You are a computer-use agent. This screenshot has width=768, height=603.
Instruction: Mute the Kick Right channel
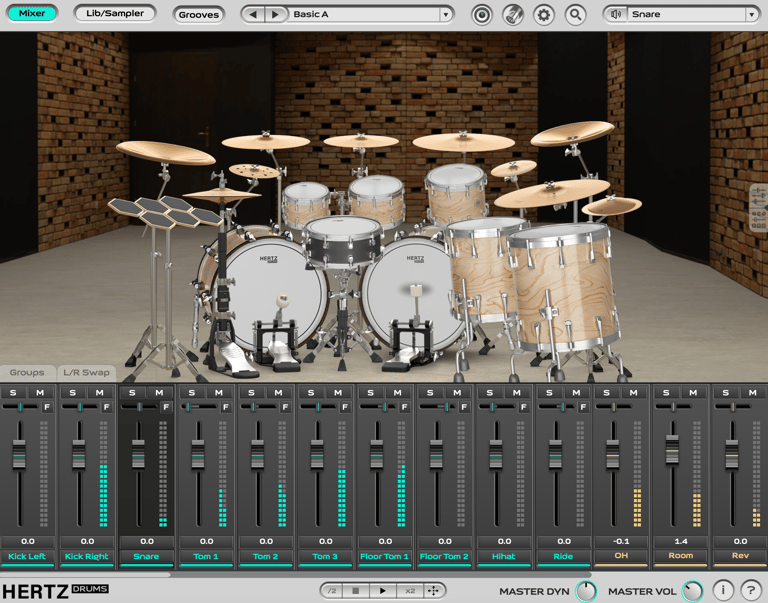point(99,393)
